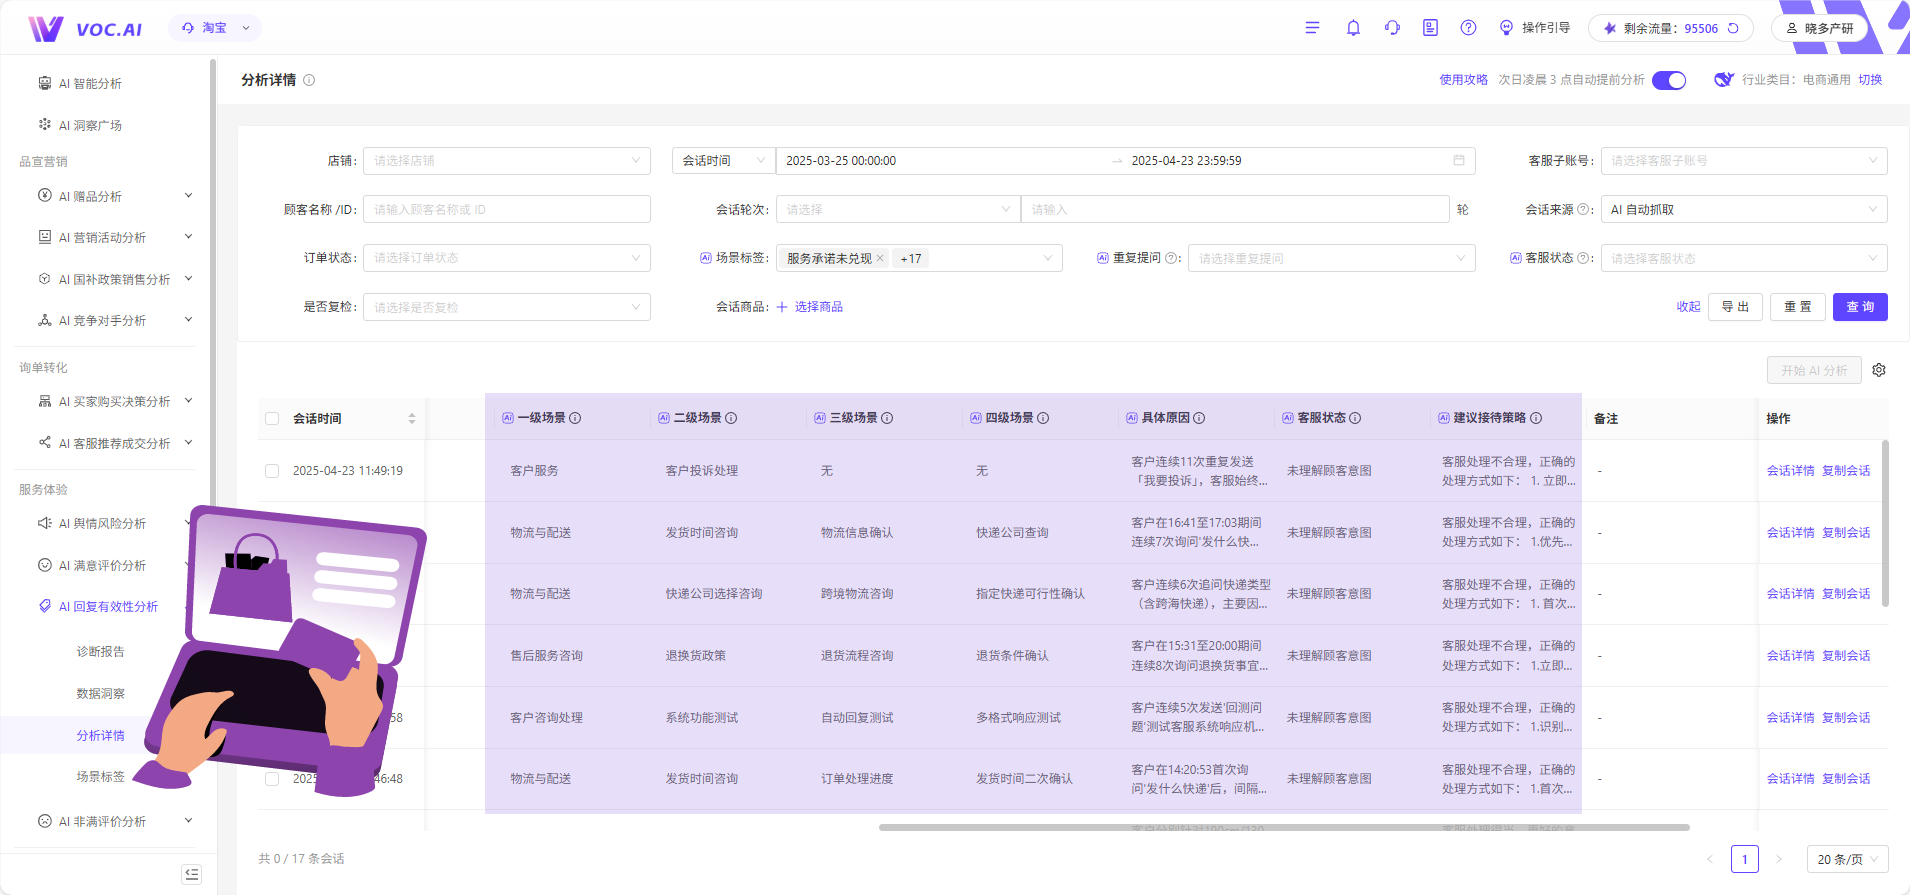Image resolution: width=1910 pixels, height=895 pixels.
Task: Open the 店铺 select dropdown
Action: (x=507, y=160)
